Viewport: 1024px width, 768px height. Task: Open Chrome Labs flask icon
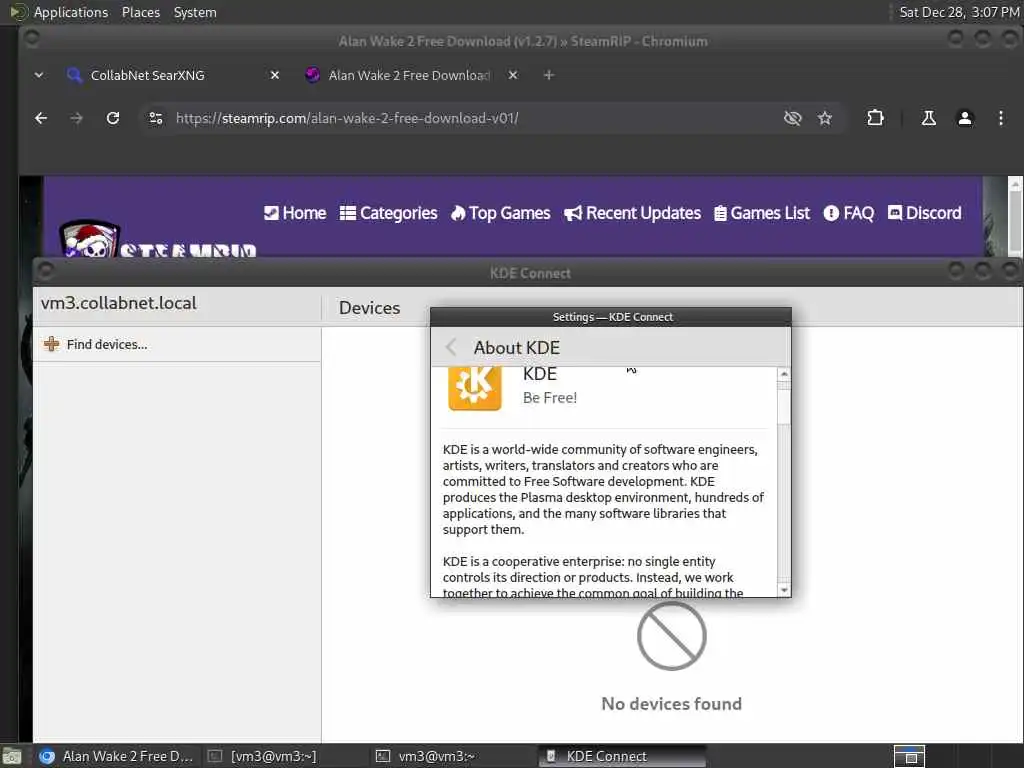(x=929, y=118)
